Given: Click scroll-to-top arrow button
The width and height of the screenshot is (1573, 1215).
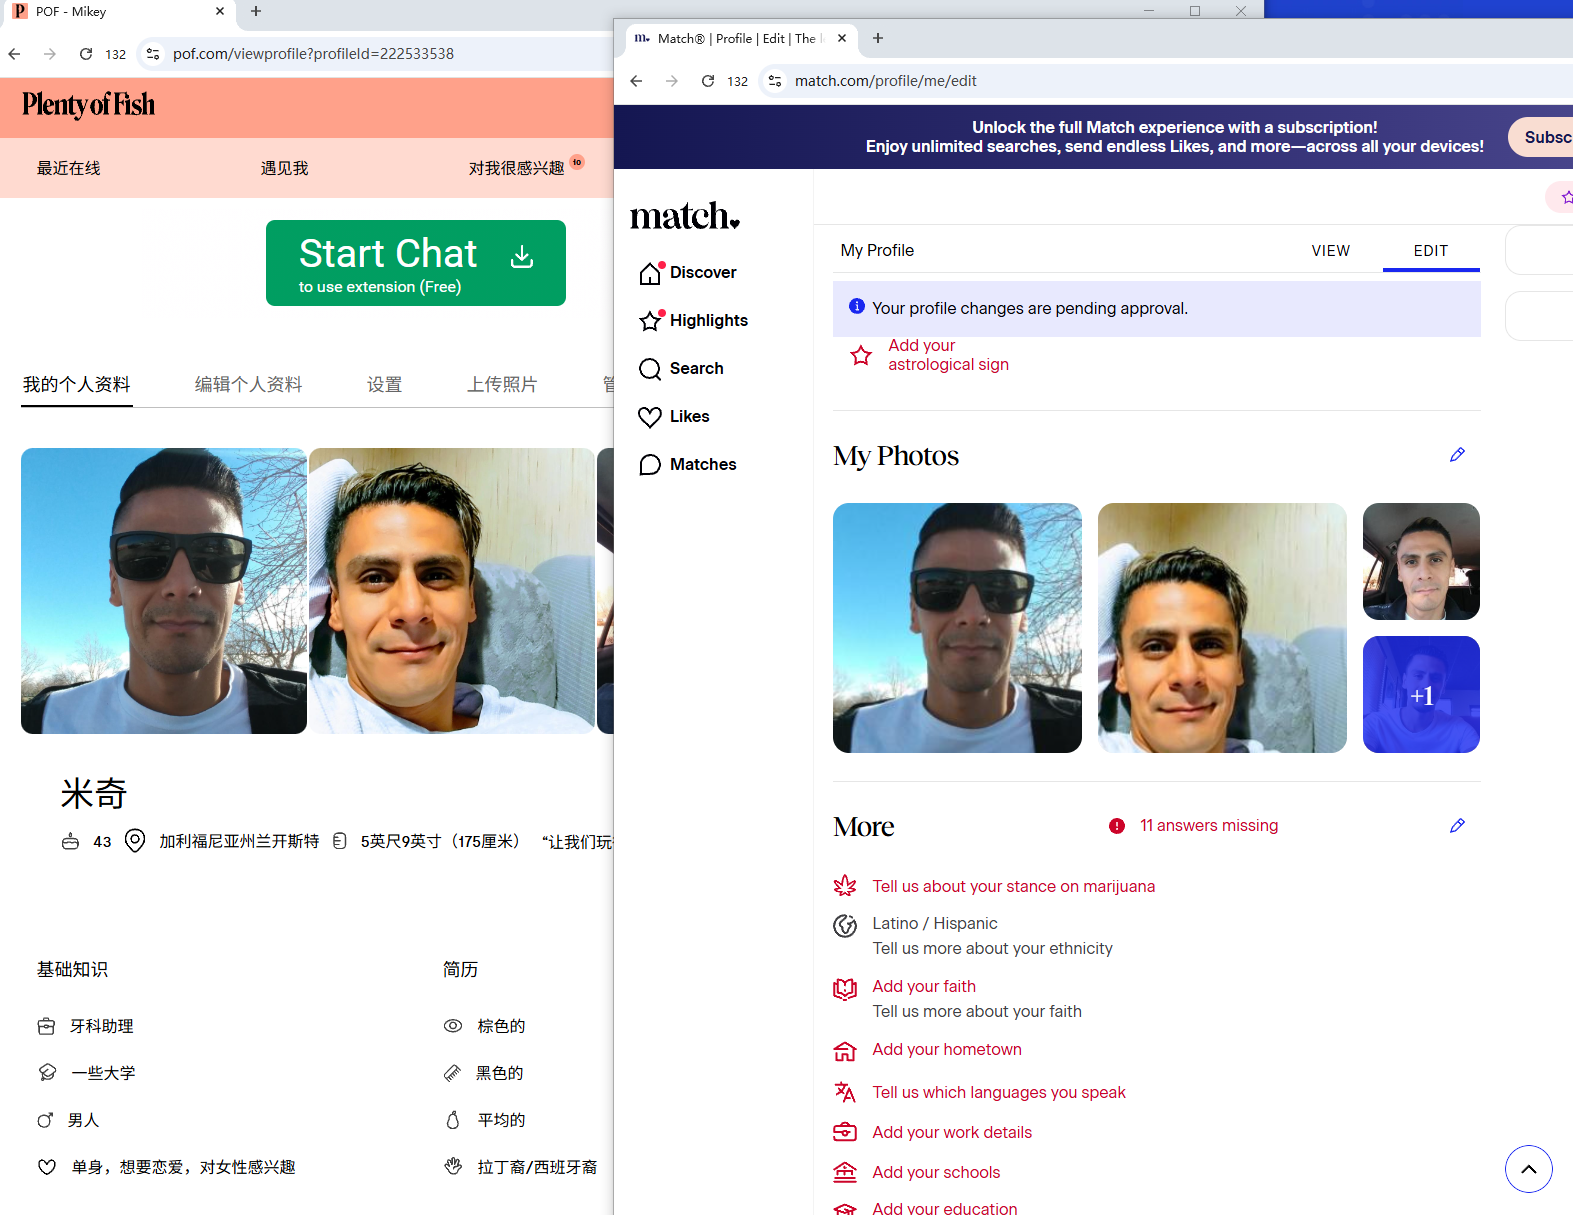Looking at the screenshot, I should pos(1528,1169).
